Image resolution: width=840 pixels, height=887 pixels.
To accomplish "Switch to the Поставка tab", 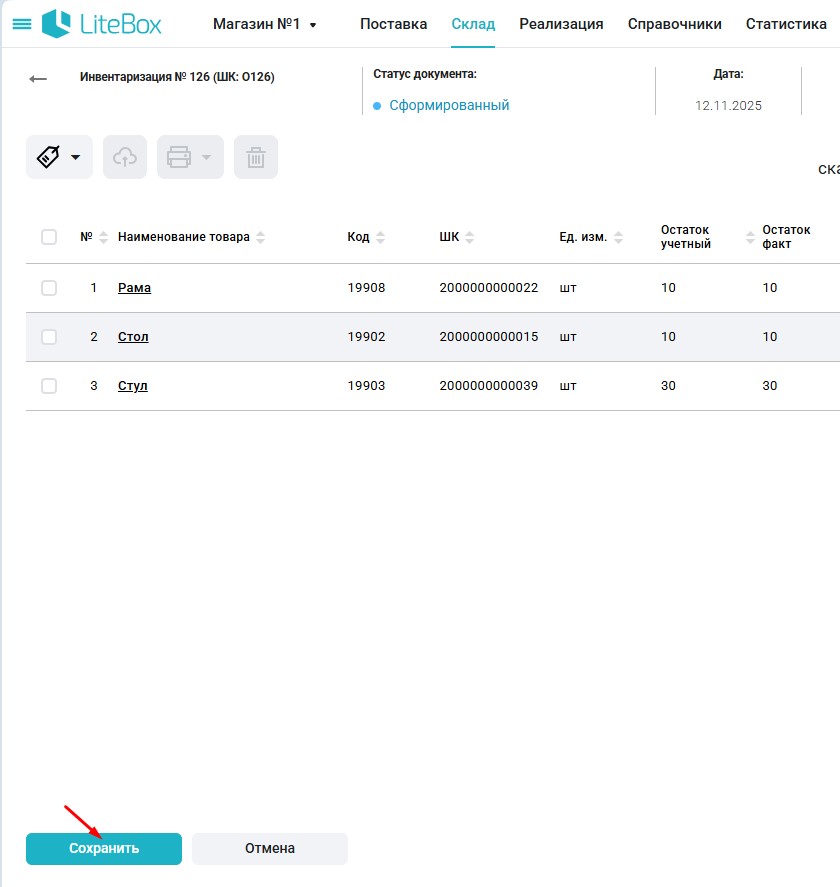I will (393, 24).
